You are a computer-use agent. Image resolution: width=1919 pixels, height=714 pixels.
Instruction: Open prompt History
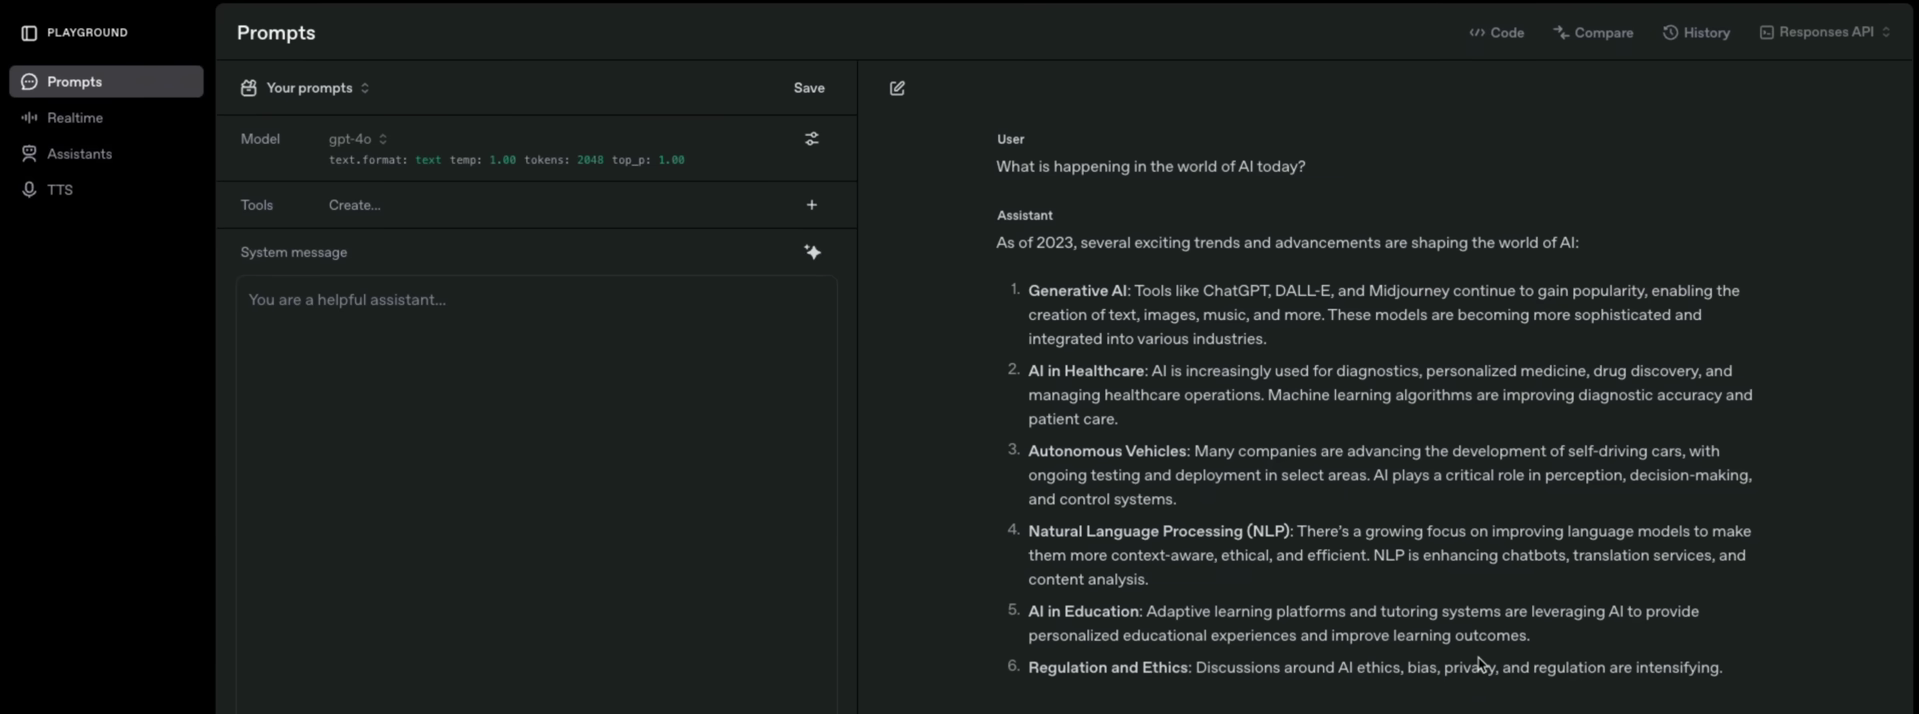pyautogui.click(x=1696, y=33)
